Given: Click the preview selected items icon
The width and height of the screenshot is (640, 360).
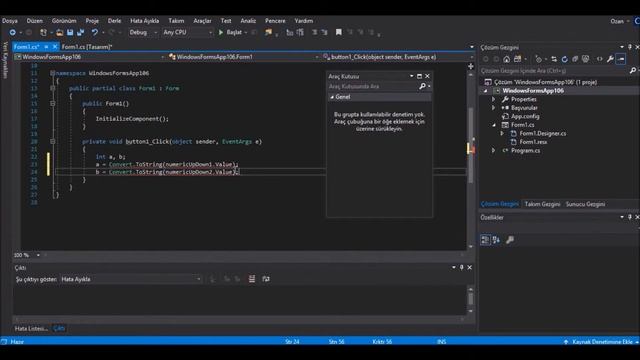Looking at the screenshot, I should tap(621, 59).
